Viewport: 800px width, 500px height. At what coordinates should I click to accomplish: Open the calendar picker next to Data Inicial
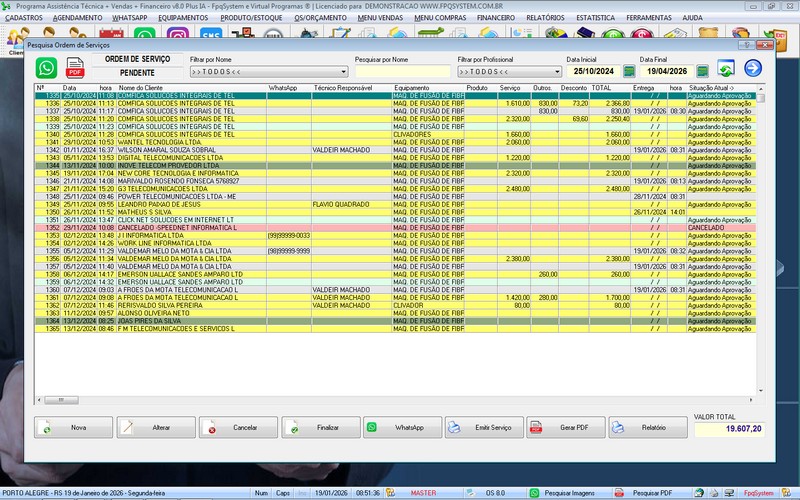tap(629, 71)
